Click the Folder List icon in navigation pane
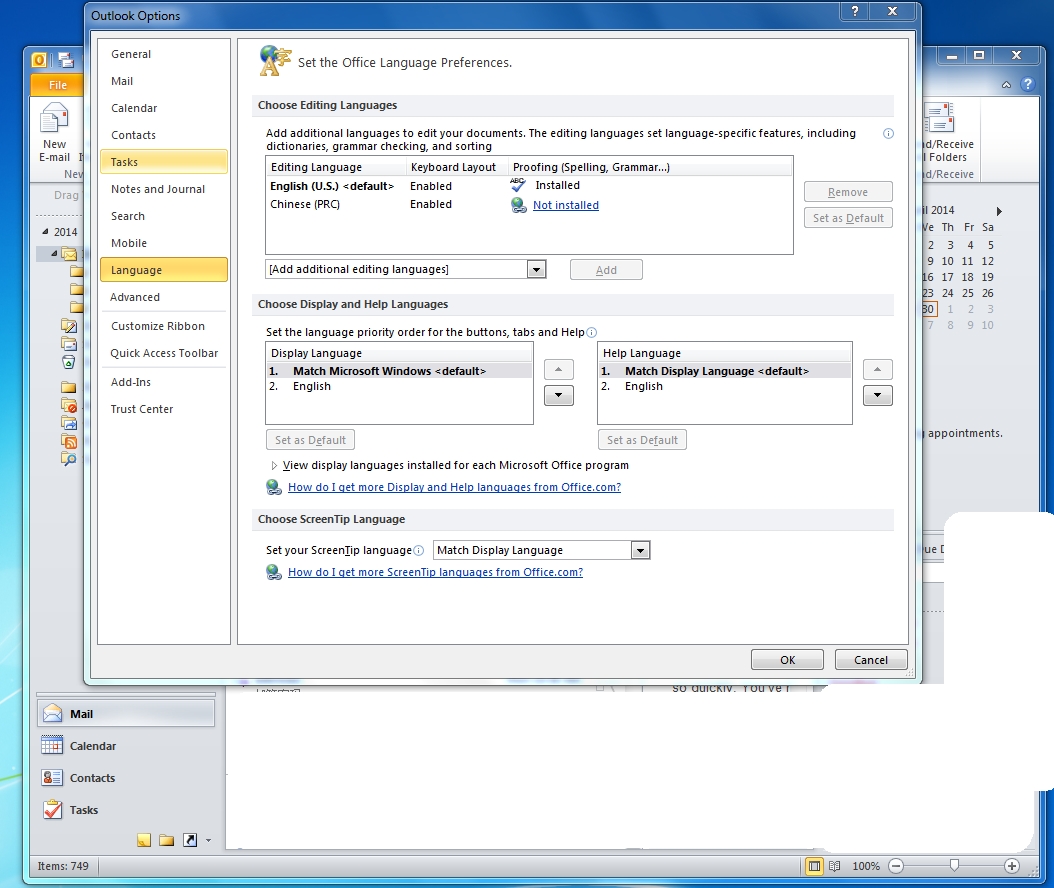The height and width of the screenshot is (888, 1054). (167, 840)
